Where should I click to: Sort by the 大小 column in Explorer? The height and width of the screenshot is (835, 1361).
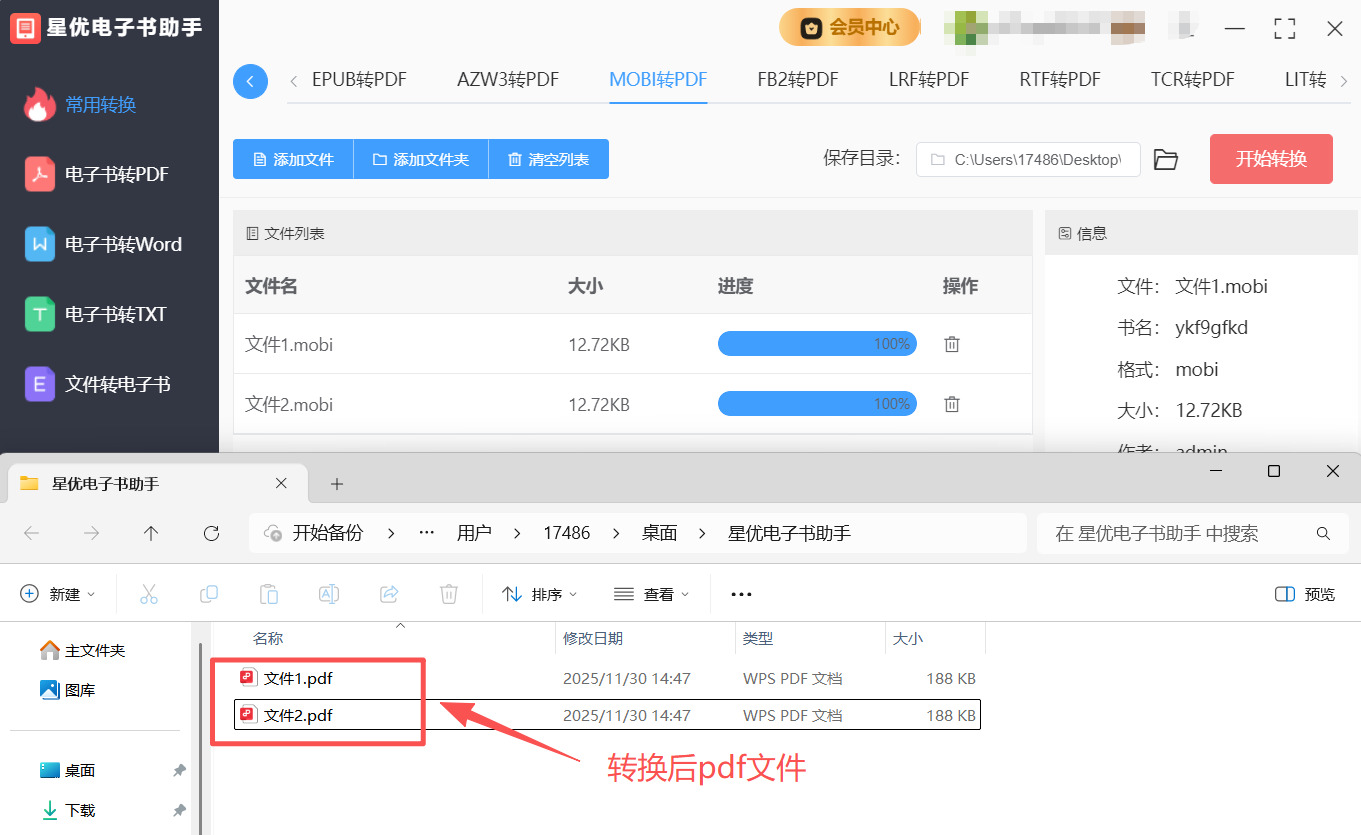pos(908,638)
